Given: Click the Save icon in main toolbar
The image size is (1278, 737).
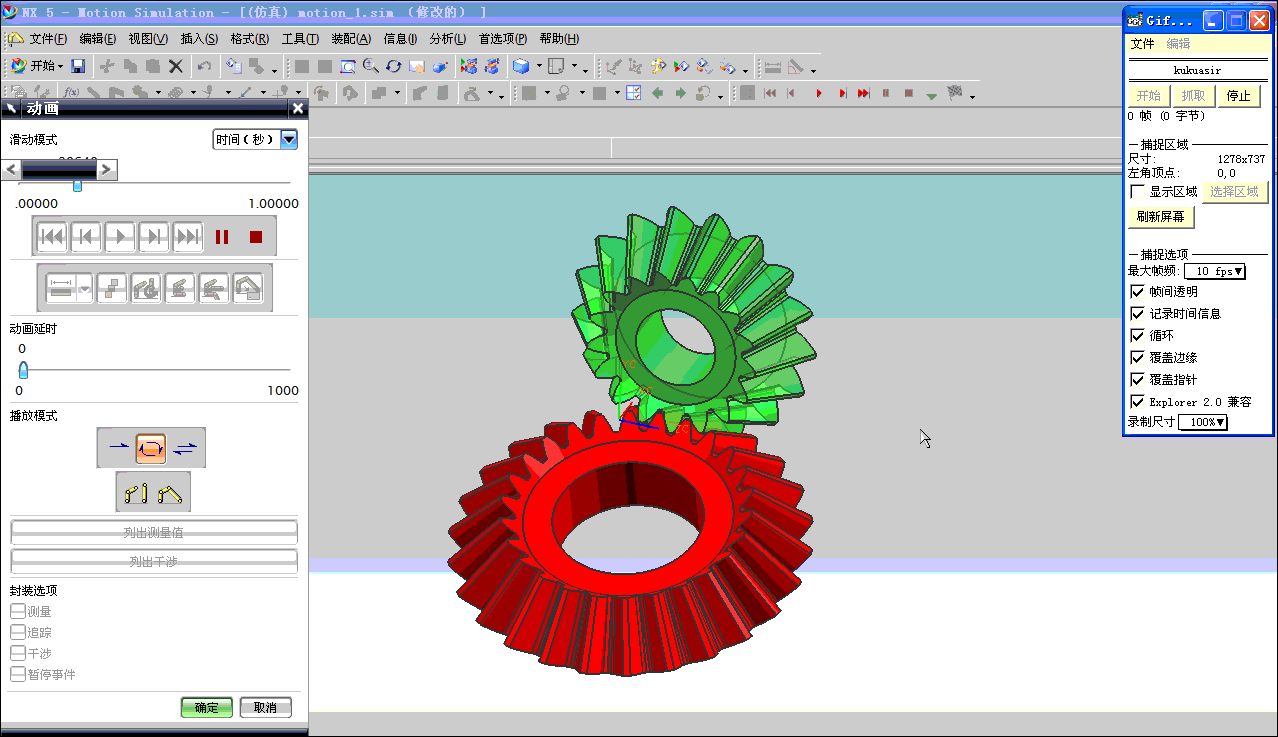Looking at the screenshot, I should 78,66.
